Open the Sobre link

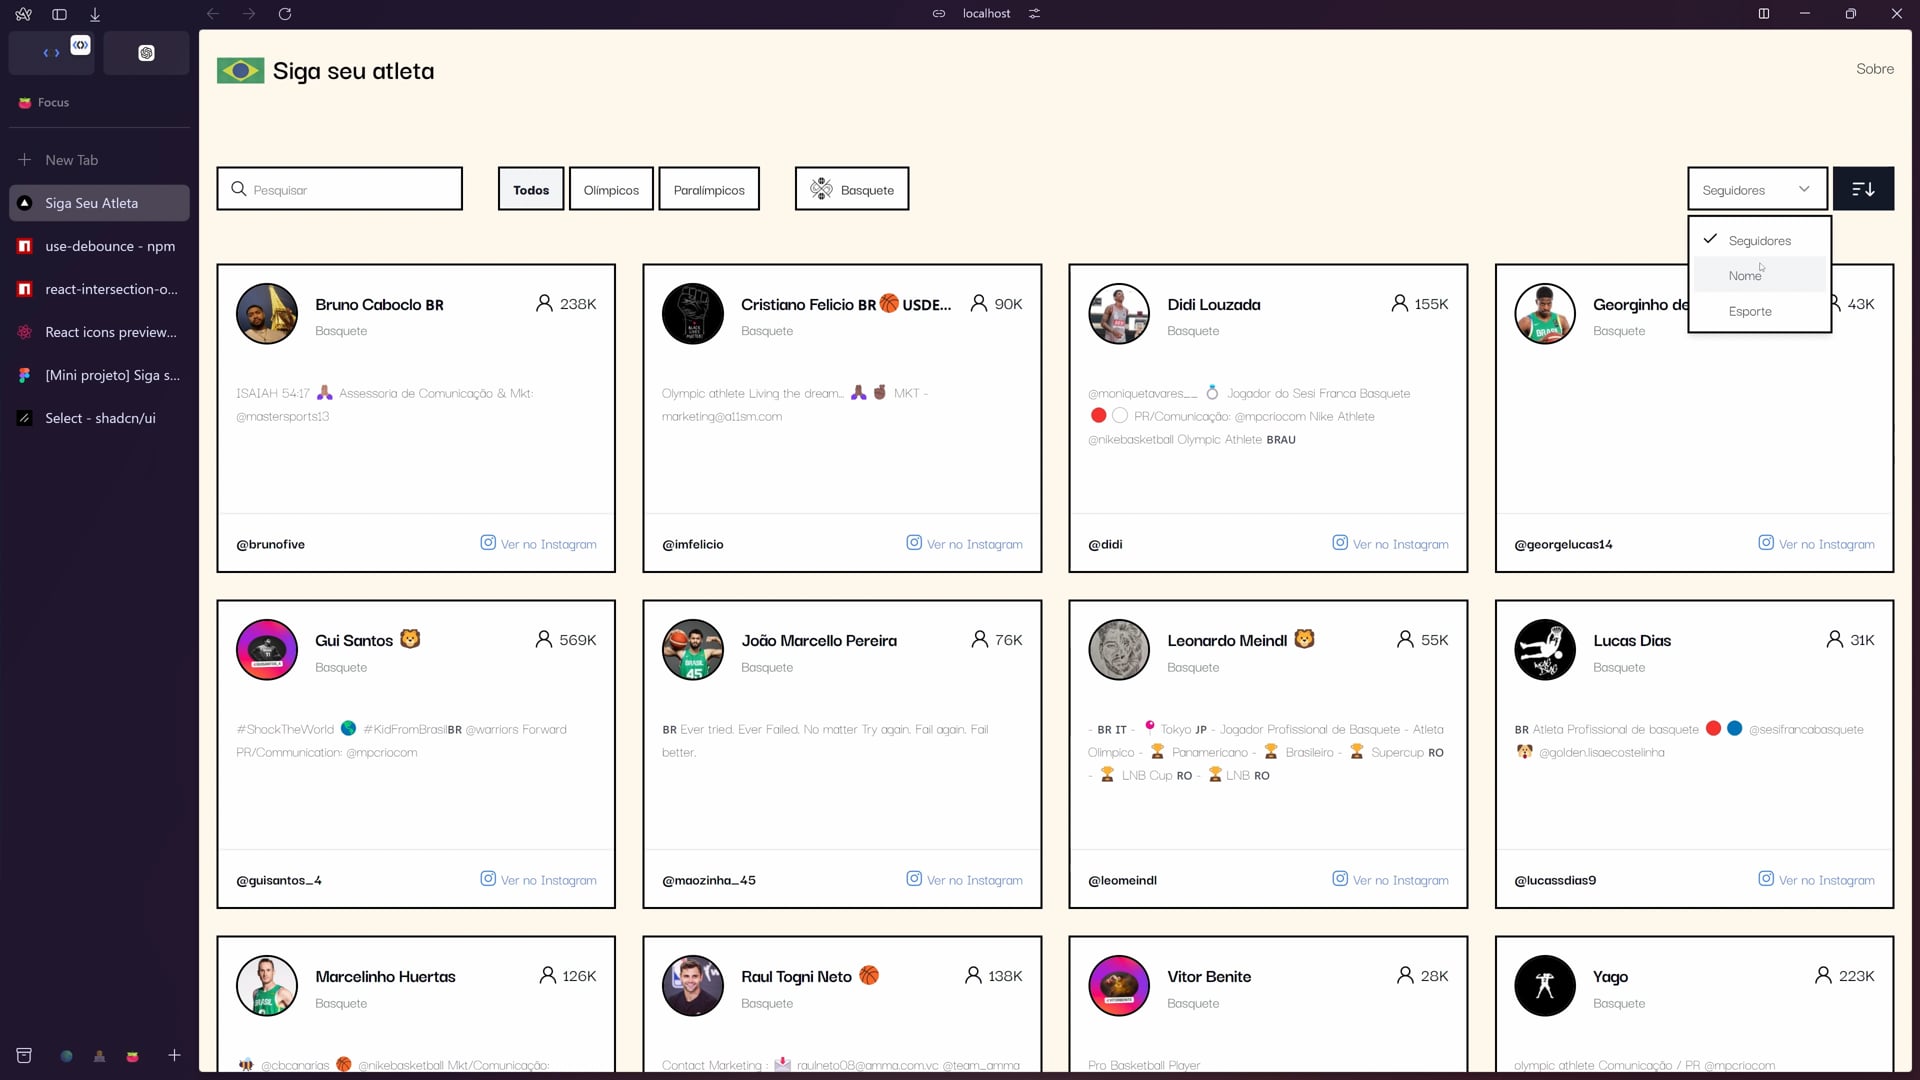[x=1875, y=69]
